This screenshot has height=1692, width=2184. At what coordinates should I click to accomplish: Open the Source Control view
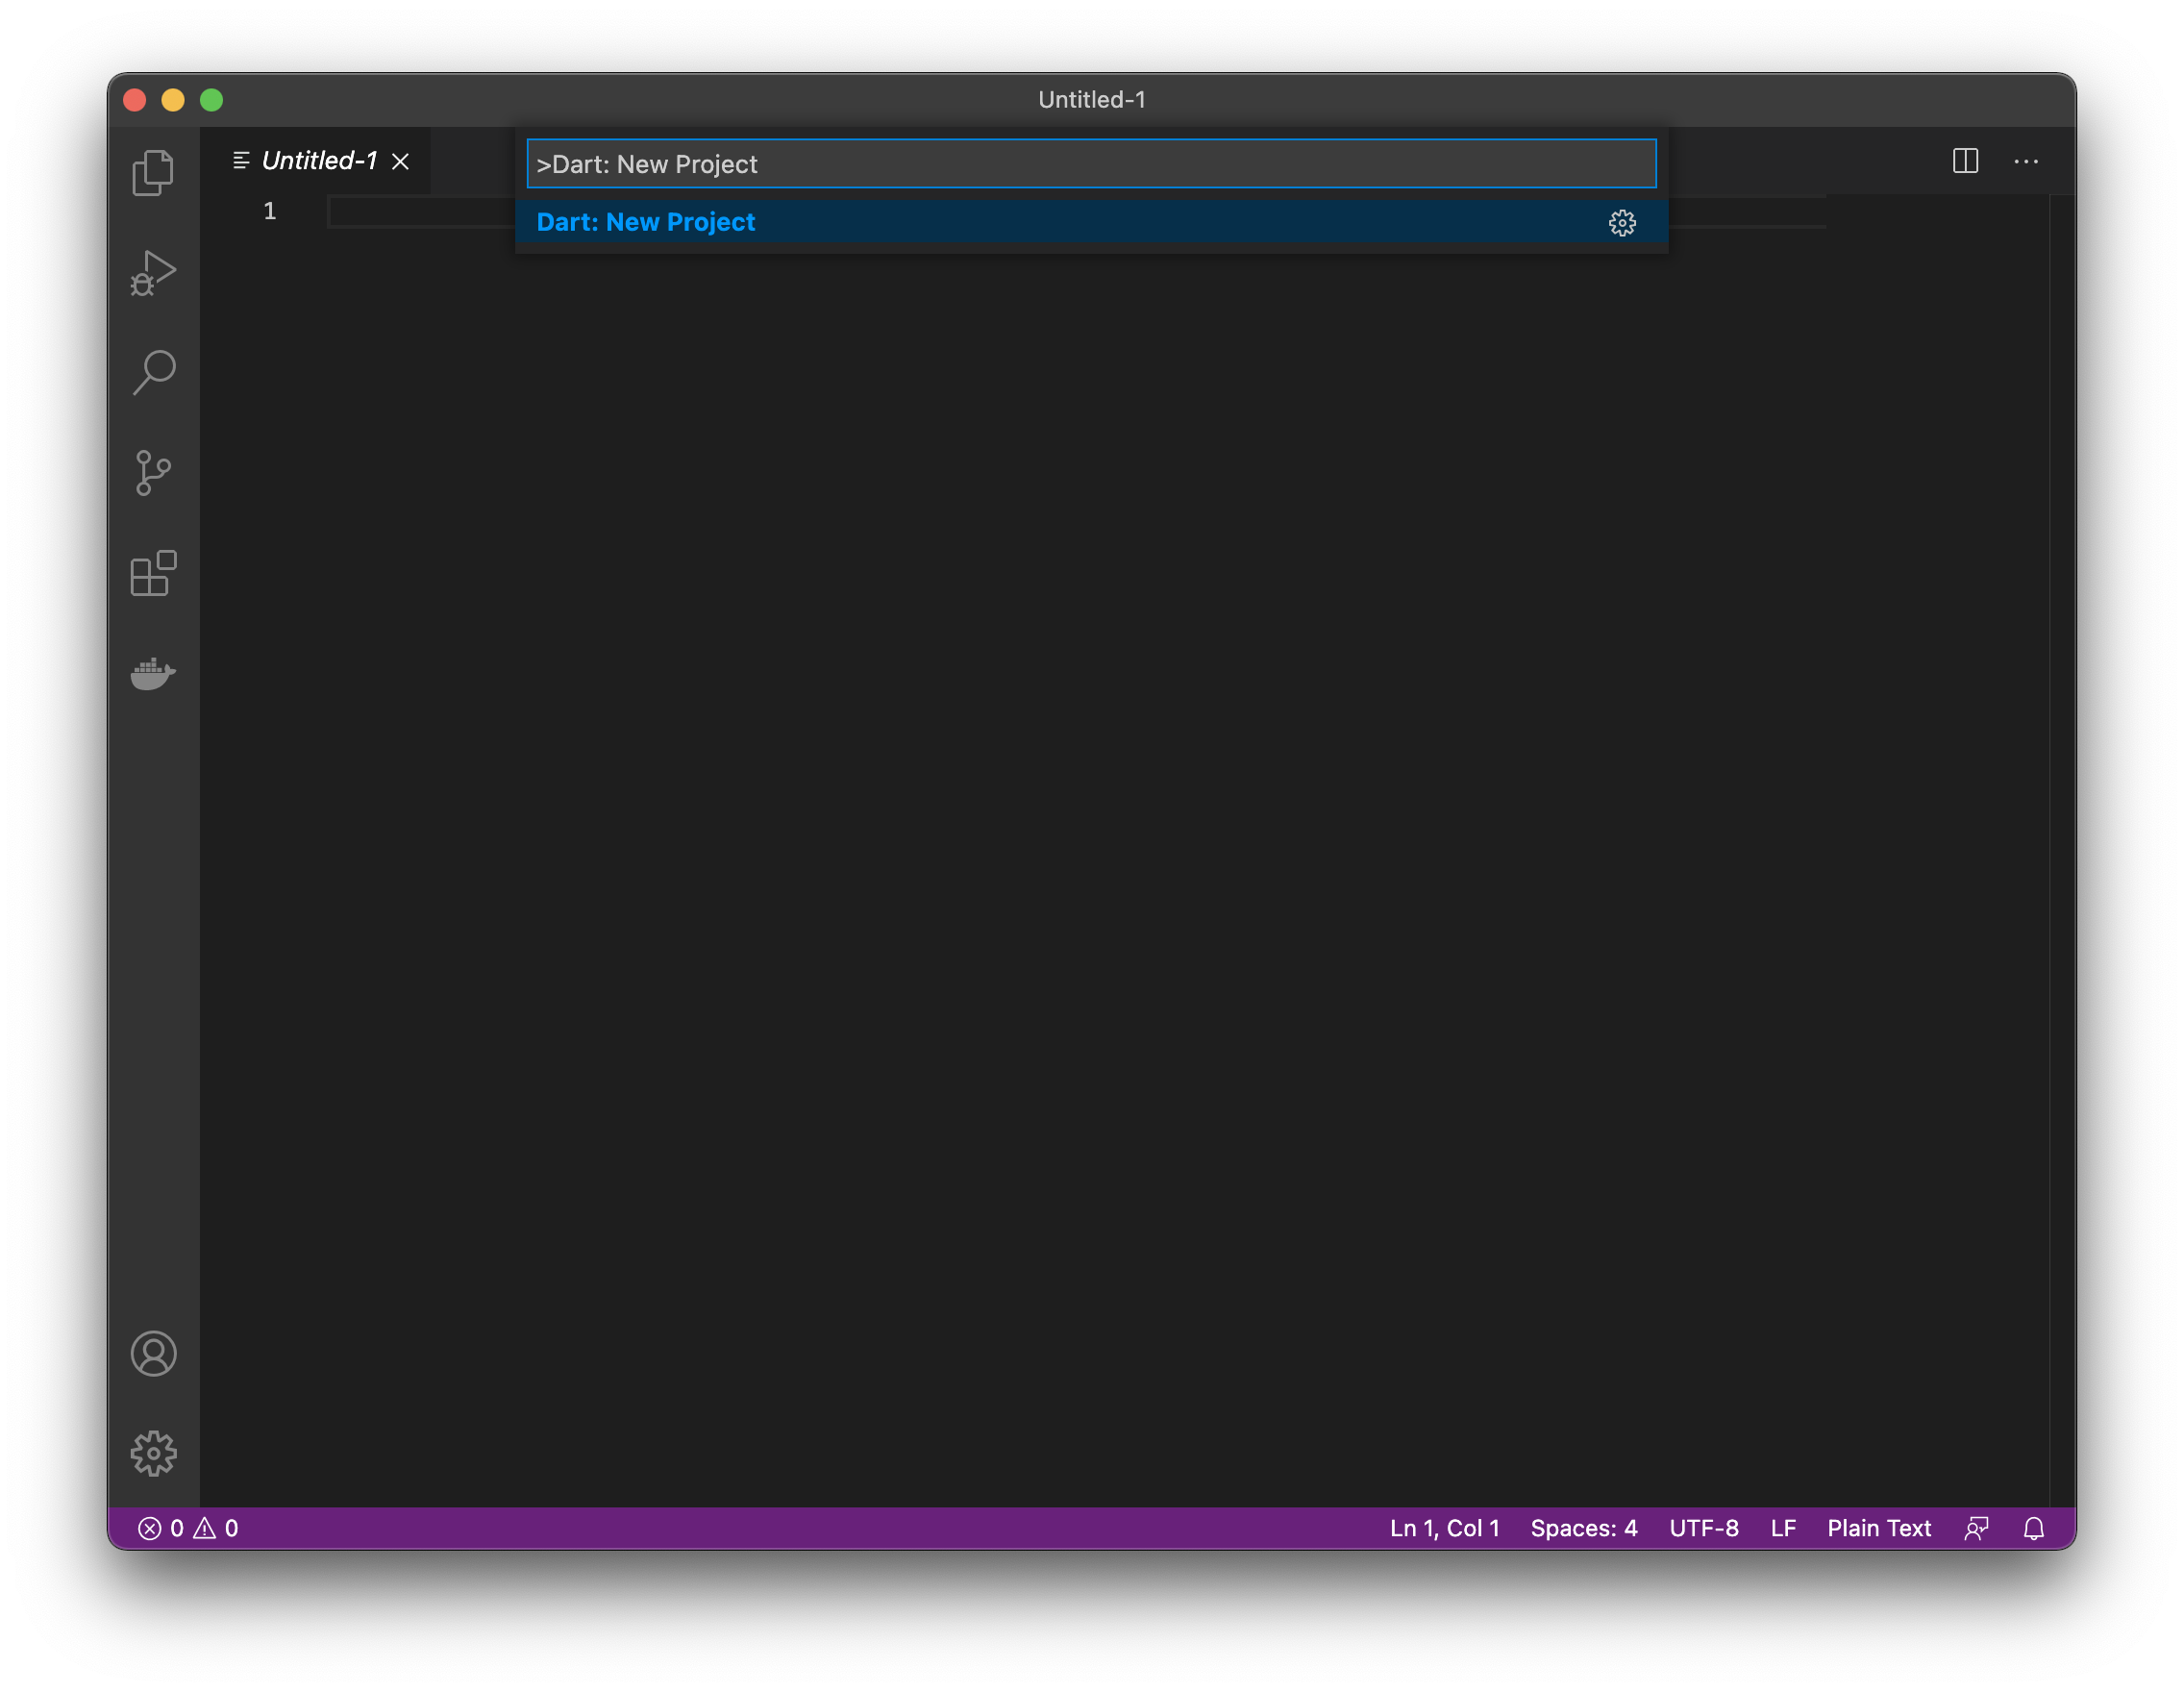[153, 472]
